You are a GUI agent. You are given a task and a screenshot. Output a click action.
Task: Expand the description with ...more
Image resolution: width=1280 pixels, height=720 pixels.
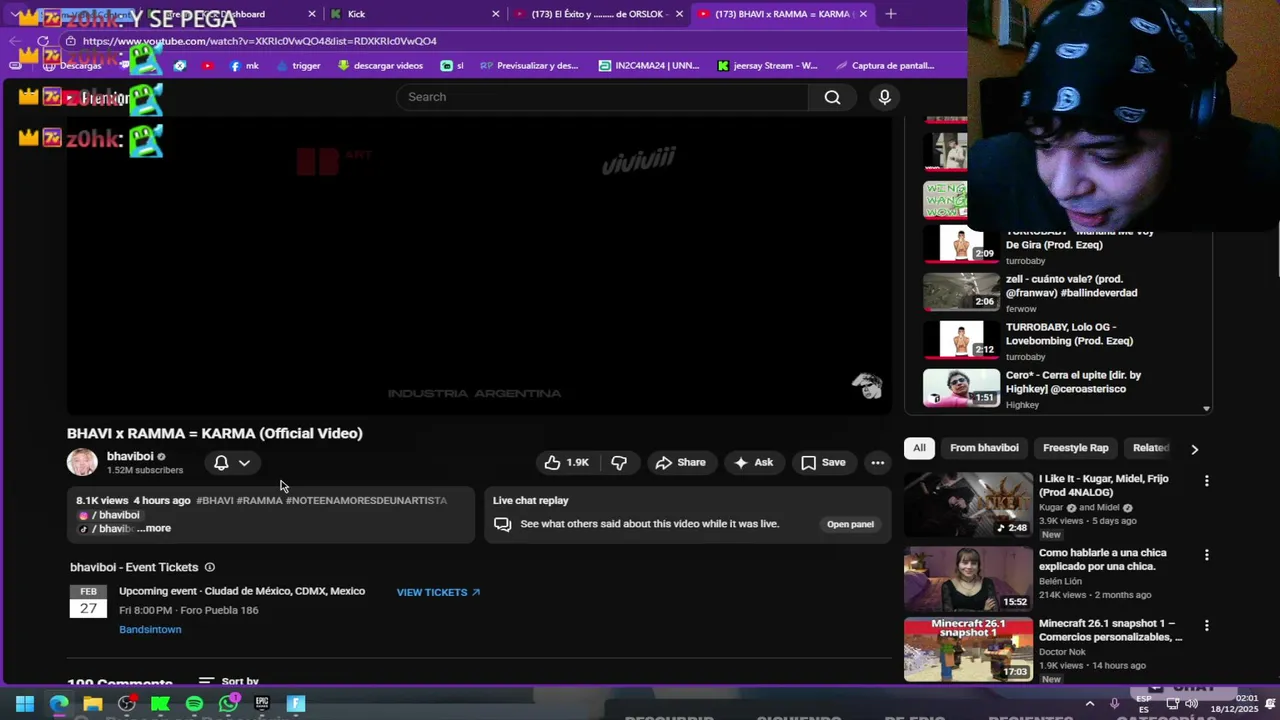(154, 528)
